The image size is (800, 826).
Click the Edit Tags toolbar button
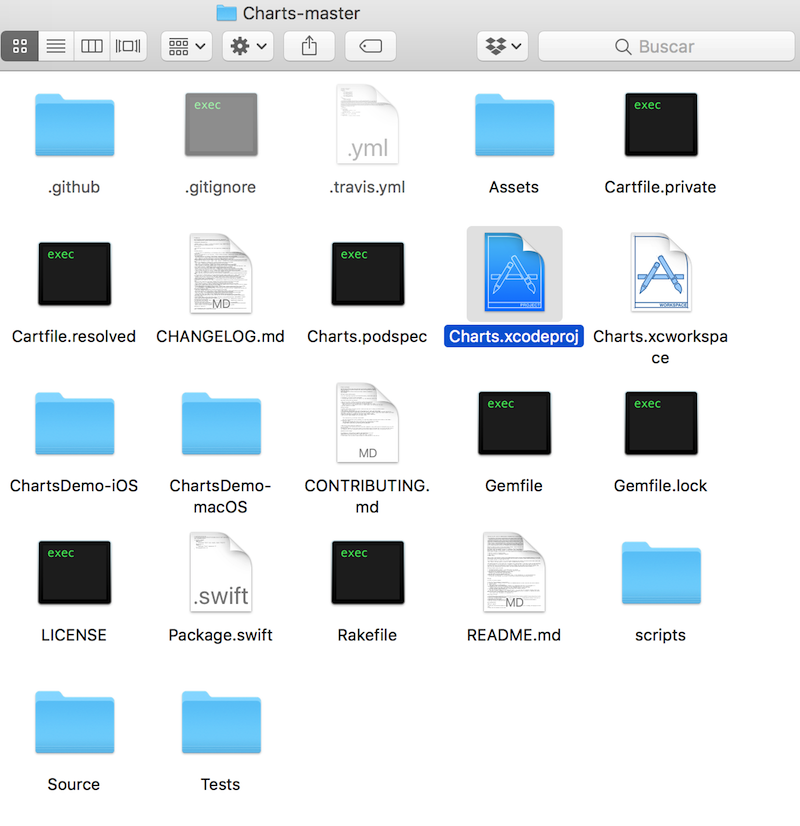coord(370,46)
